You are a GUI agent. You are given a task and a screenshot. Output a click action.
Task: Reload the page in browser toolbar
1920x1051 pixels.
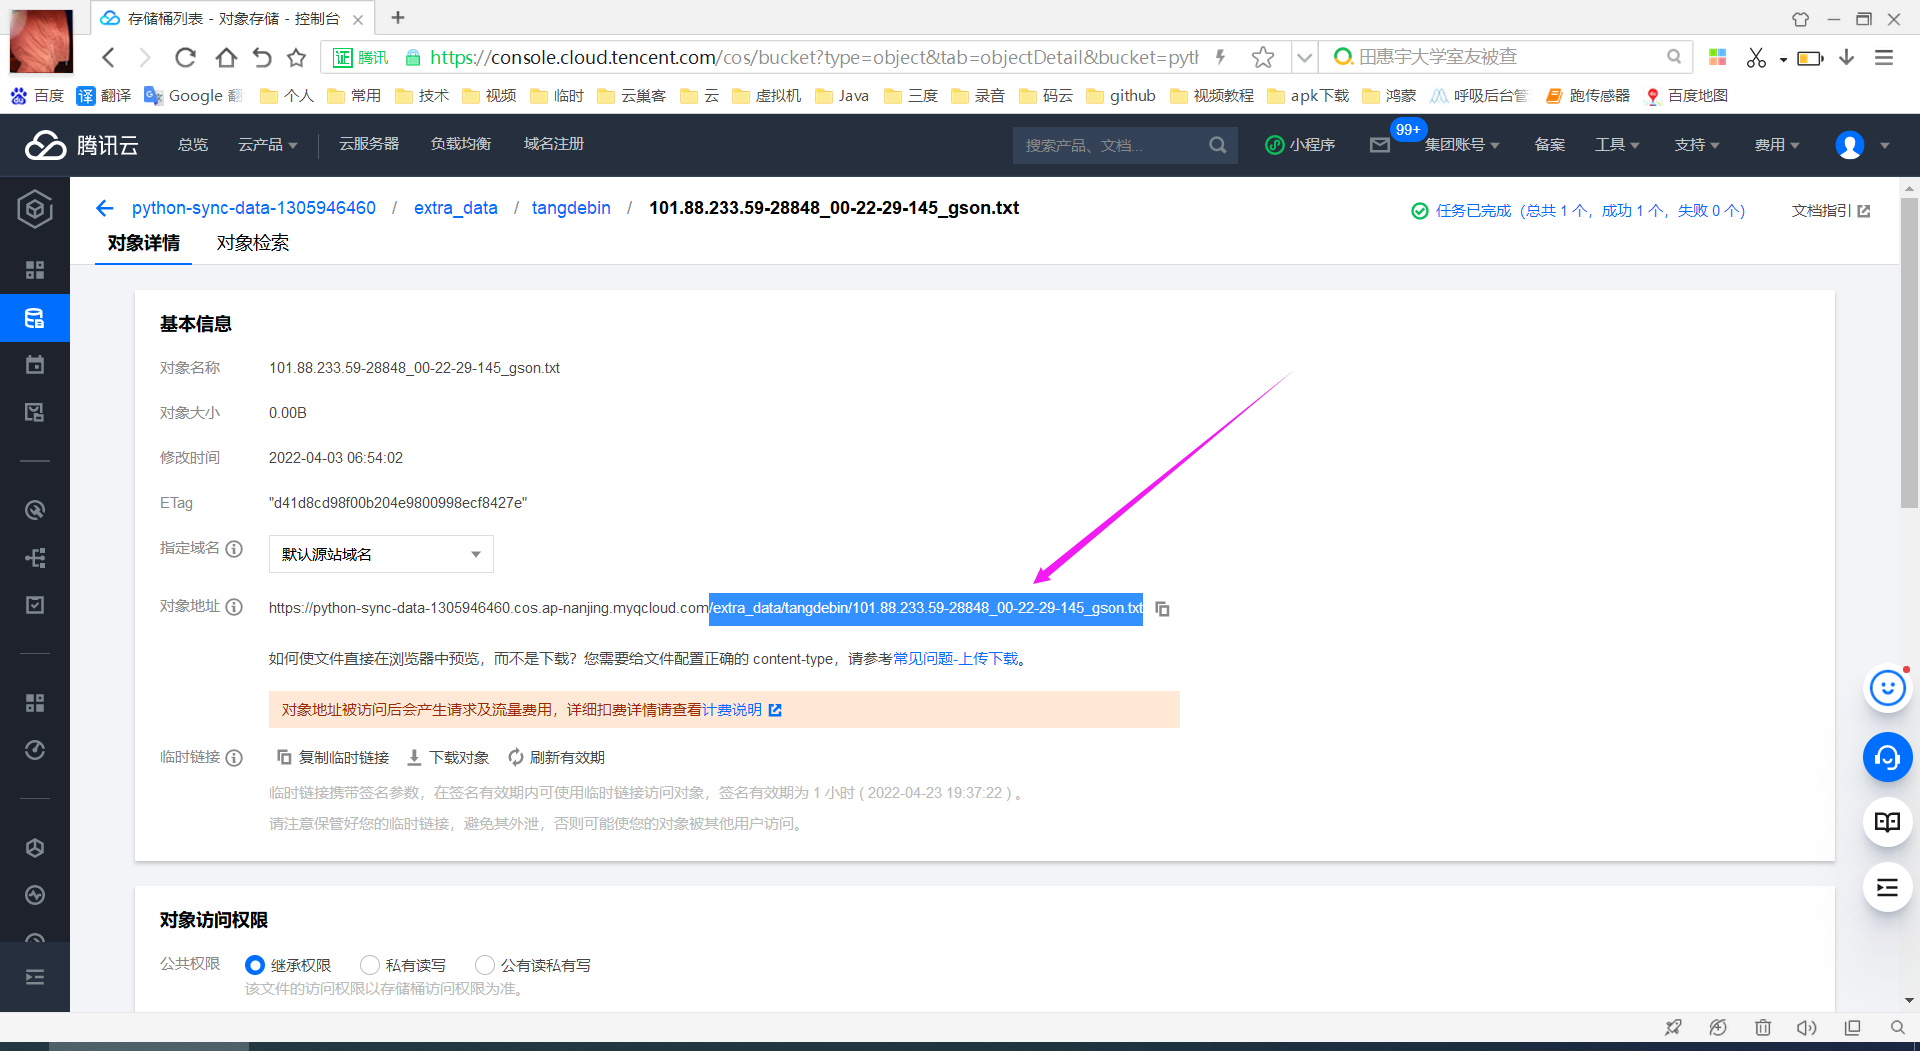(185, 57)
